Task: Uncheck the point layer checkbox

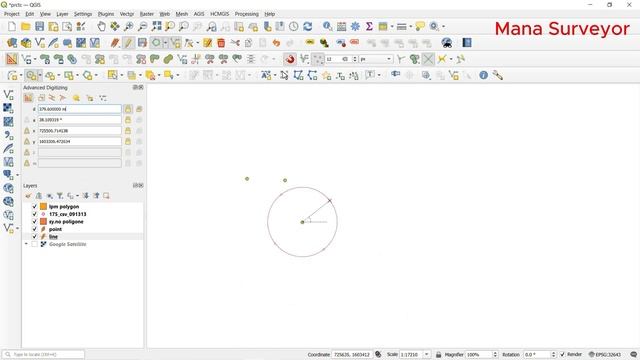Action: [x=35, y=229]
